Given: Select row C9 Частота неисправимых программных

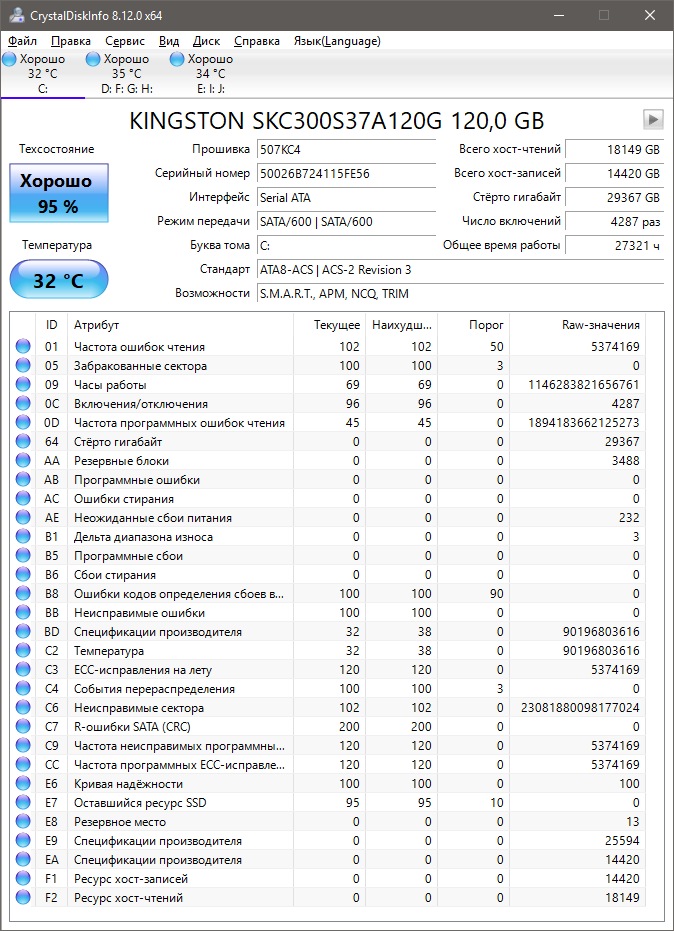Looking at the screenshot, I should coord(328,746).
